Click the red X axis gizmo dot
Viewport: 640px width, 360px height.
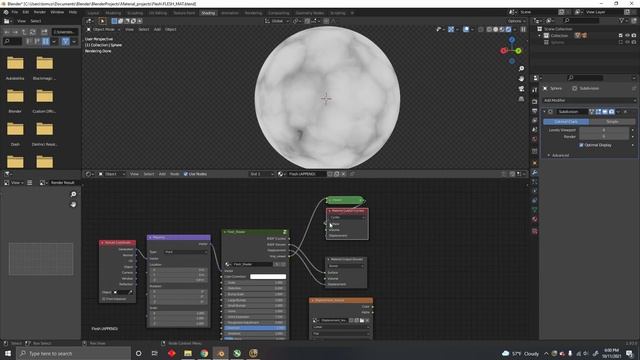pos(504,51)
